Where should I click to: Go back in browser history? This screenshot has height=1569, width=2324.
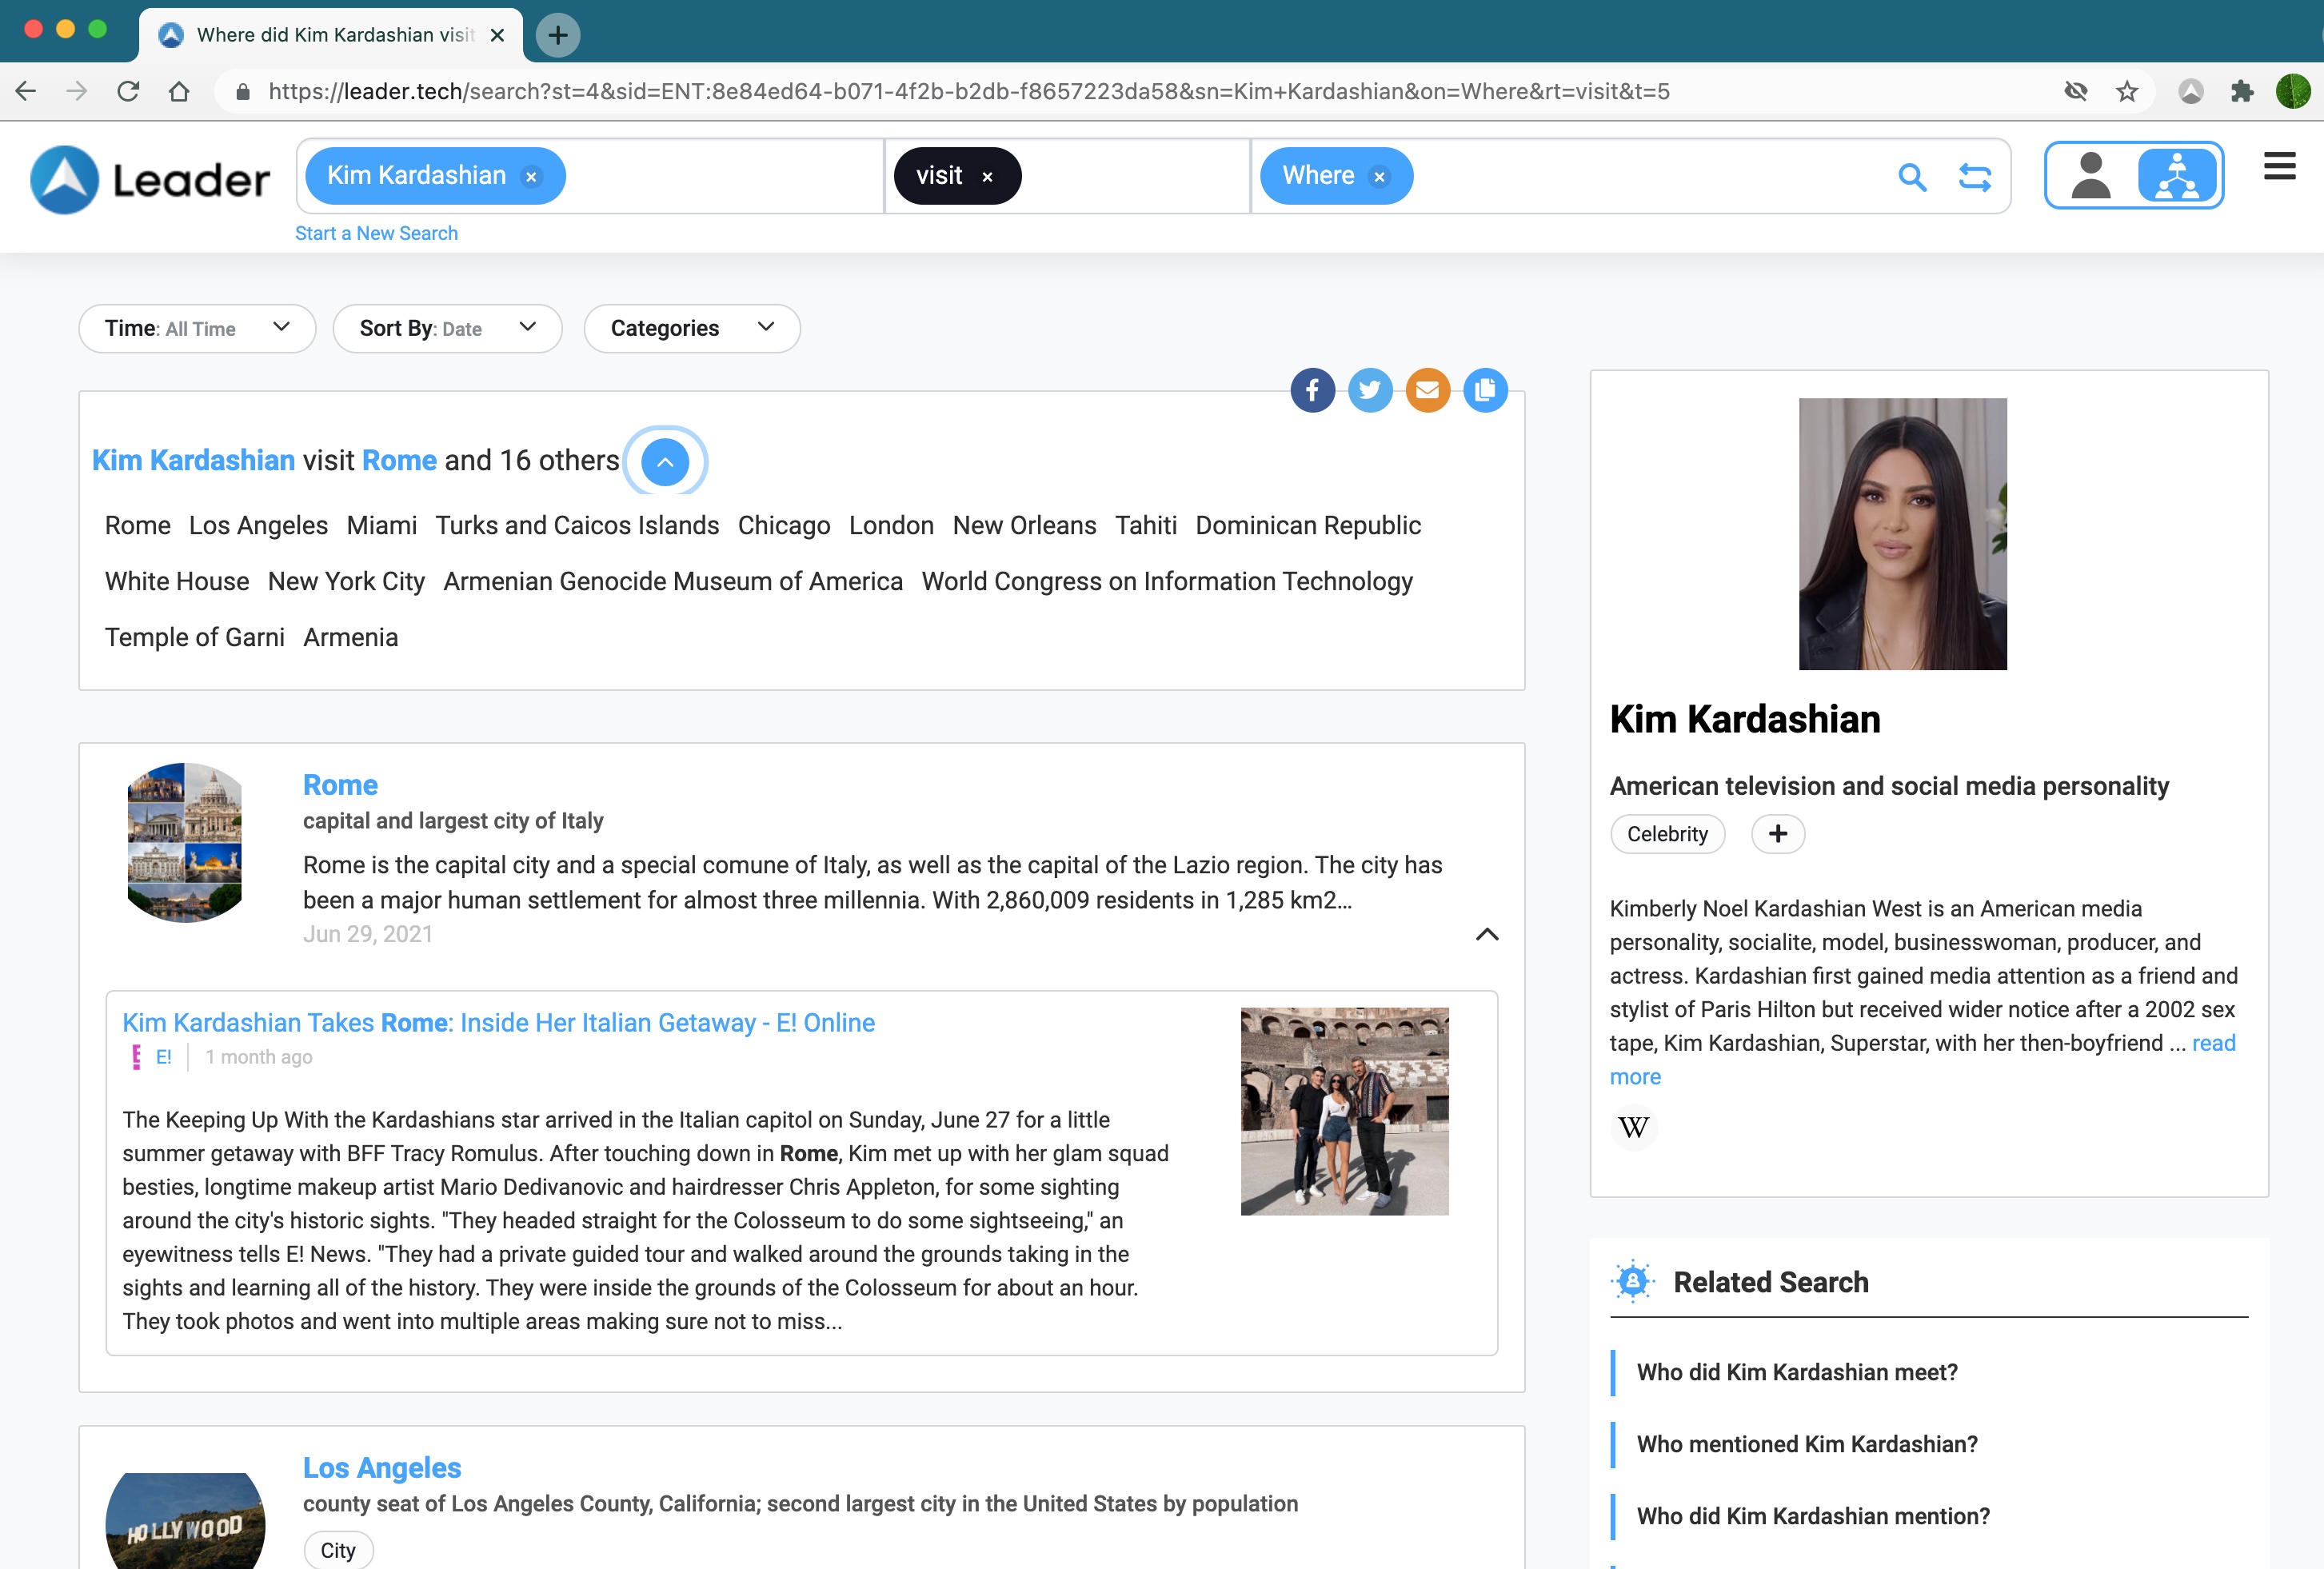click(26, 92)
